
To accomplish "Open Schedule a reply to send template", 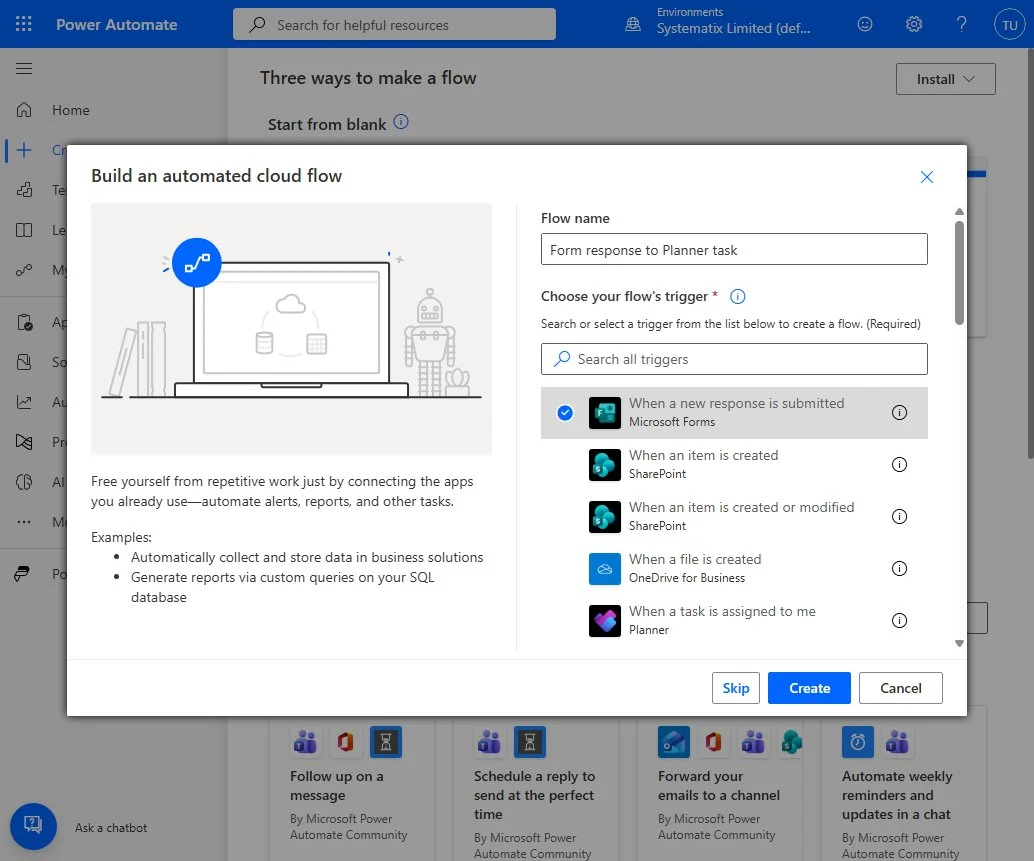I will point(535,796).
